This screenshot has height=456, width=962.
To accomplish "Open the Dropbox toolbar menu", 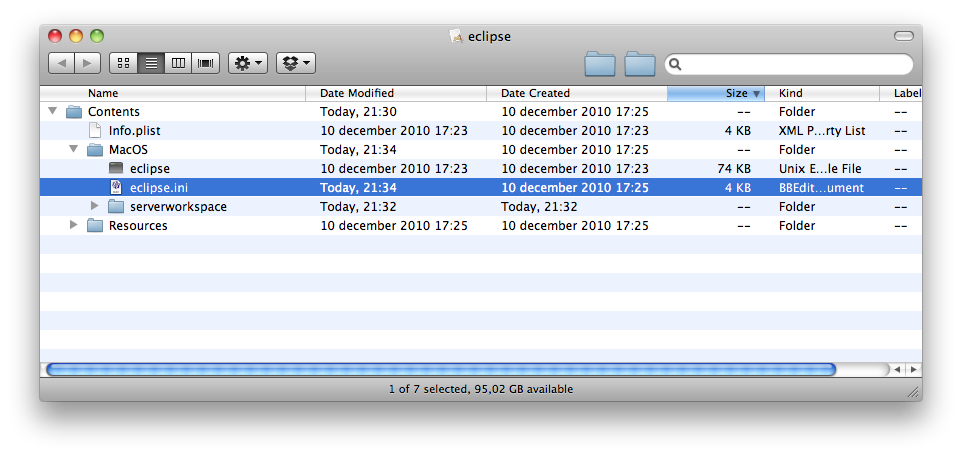I will pos(296,63).
